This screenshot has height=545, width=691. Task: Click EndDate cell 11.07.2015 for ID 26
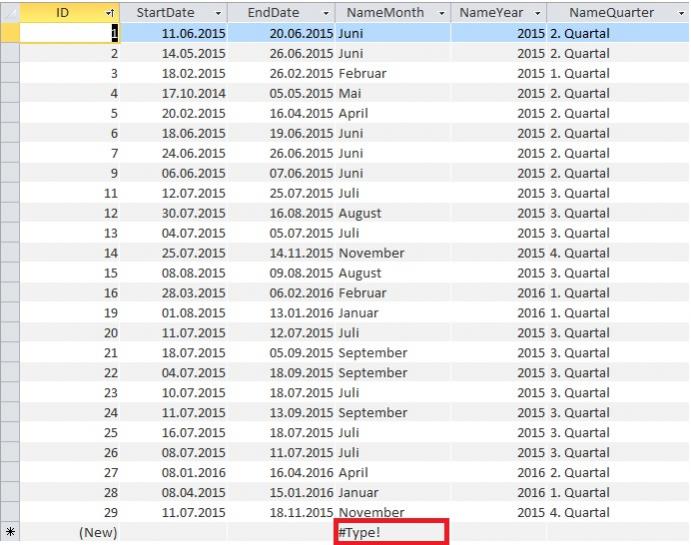point(282,452)
